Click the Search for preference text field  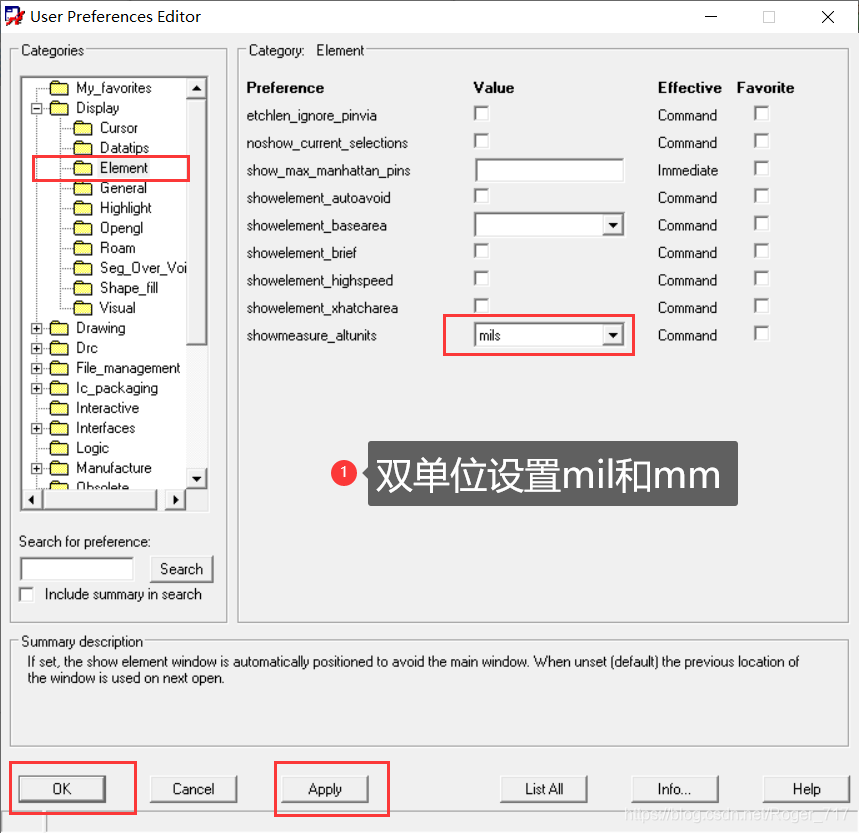(x=77, y=569)
